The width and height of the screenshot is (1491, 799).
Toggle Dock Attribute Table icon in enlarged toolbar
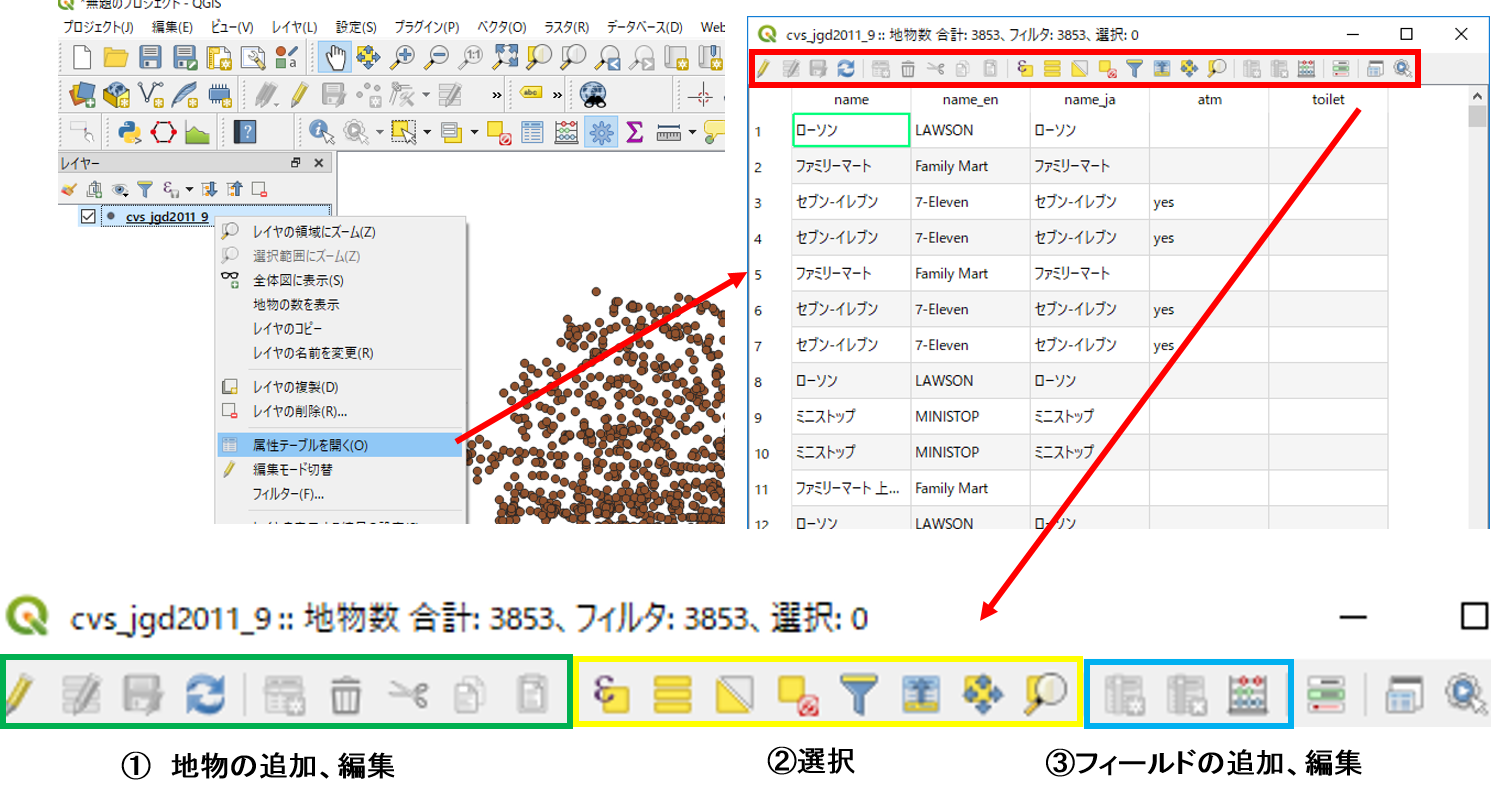pos(1403,692)
